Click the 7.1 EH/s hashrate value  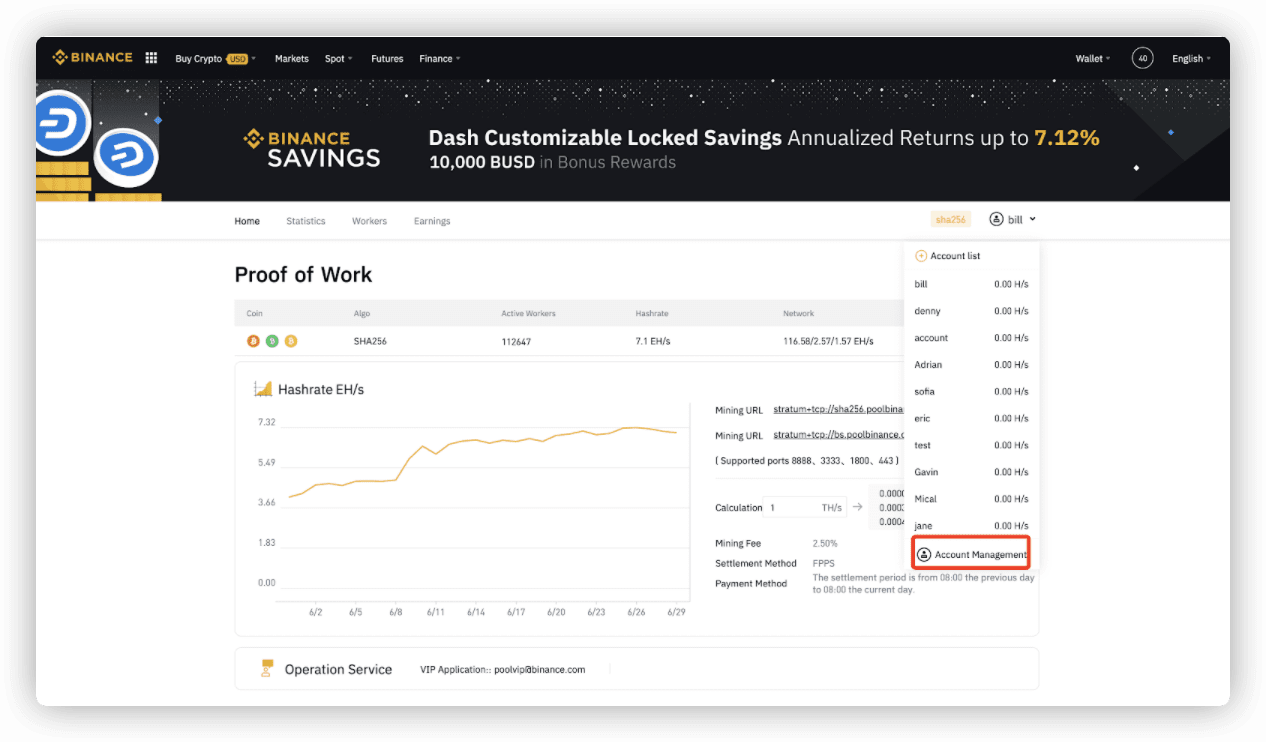point(652,342)
